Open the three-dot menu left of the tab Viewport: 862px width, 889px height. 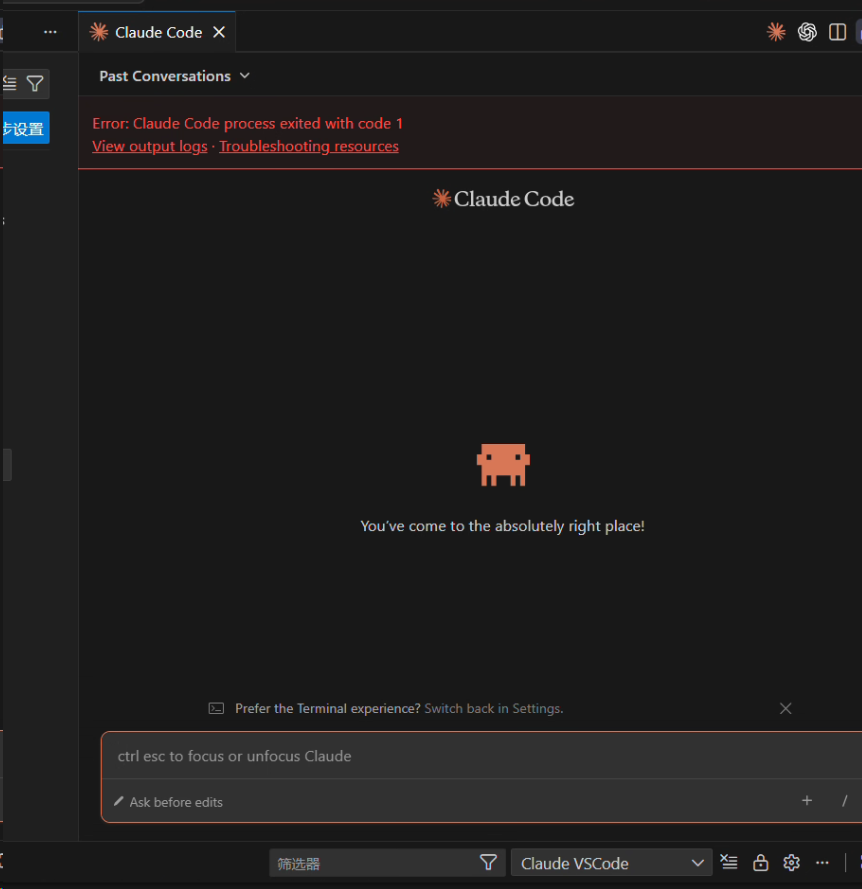pyautogui.click(x=50, y=32)
